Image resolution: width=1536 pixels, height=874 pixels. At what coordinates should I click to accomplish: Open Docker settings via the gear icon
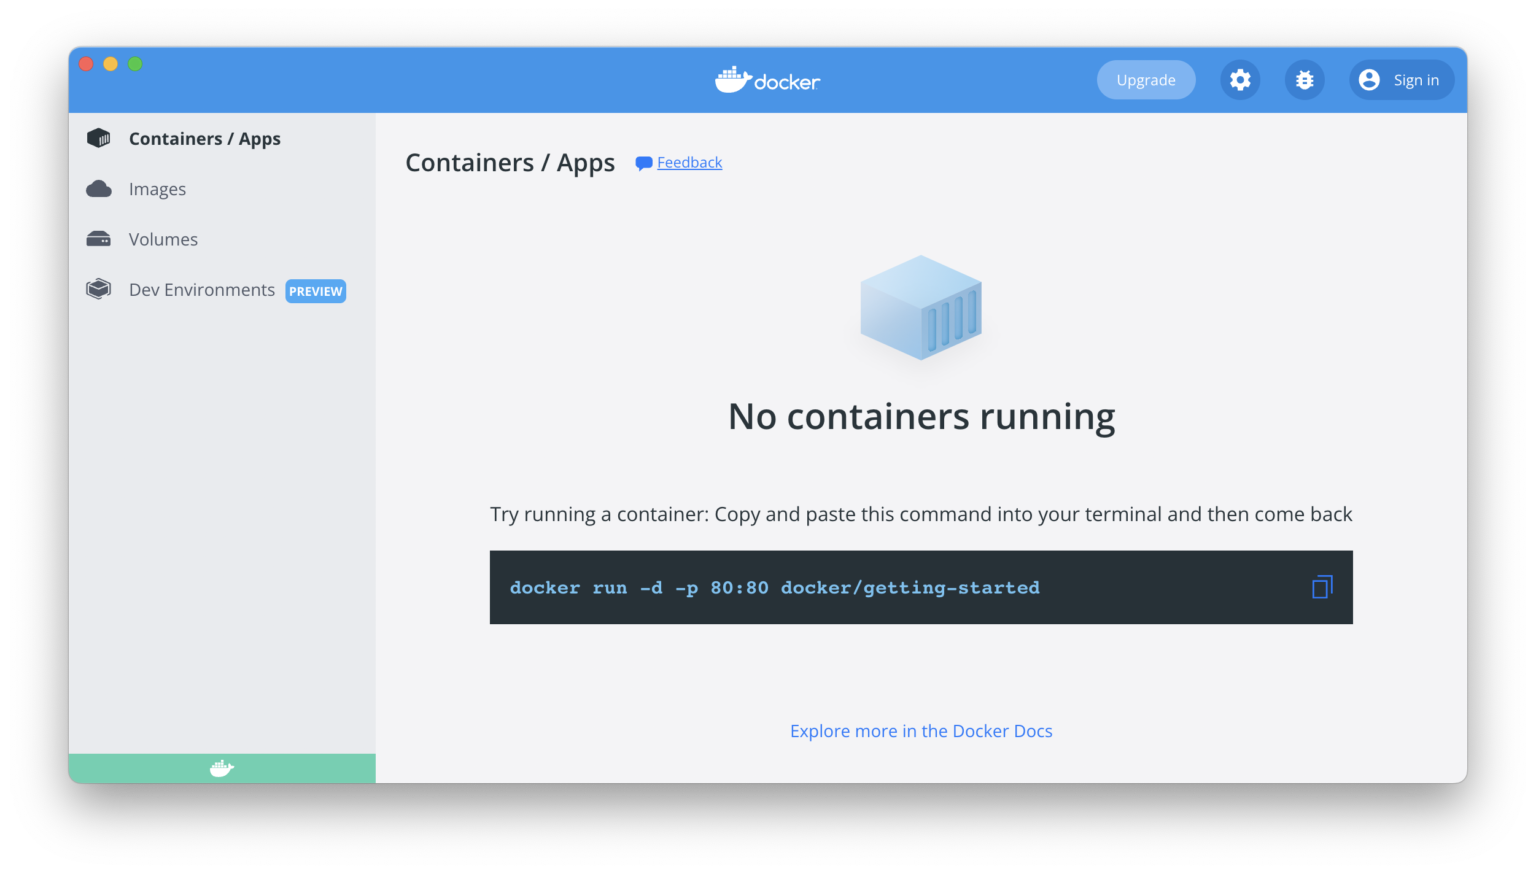tap(1240, 80)
